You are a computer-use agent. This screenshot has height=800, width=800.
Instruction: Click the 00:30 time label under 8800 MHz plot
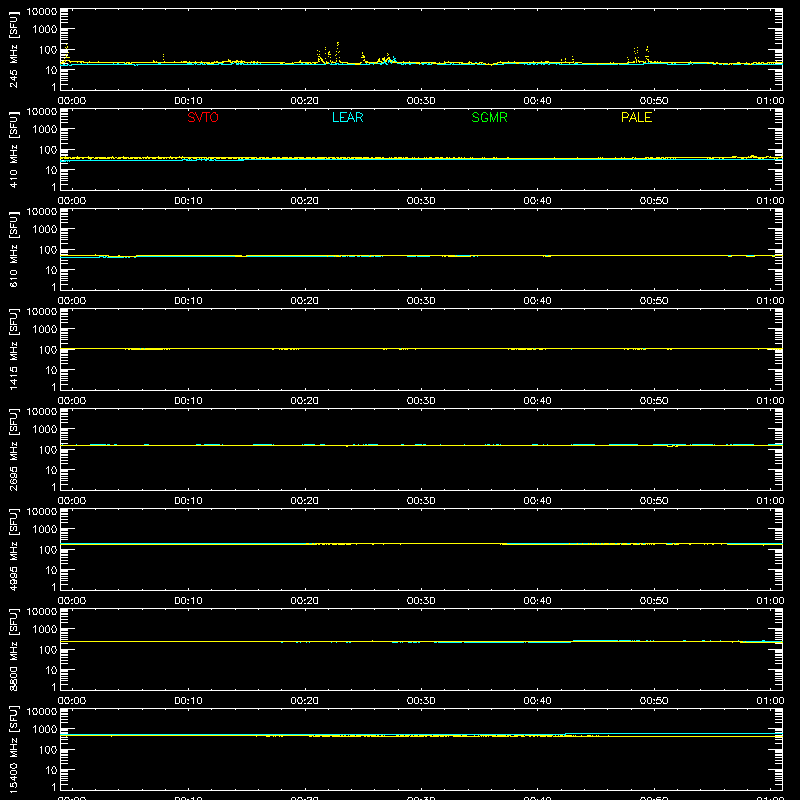(x=421, y=701)
